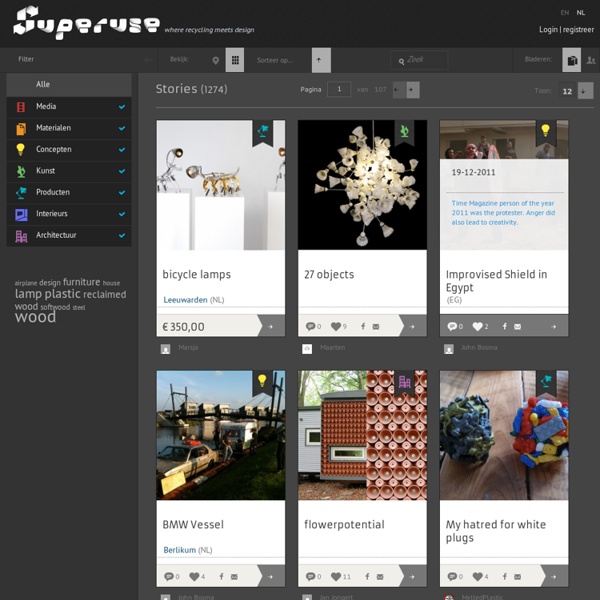Open the Berlikum location link
This screenshot has height=600, width=600.
[x=179, y=550]
